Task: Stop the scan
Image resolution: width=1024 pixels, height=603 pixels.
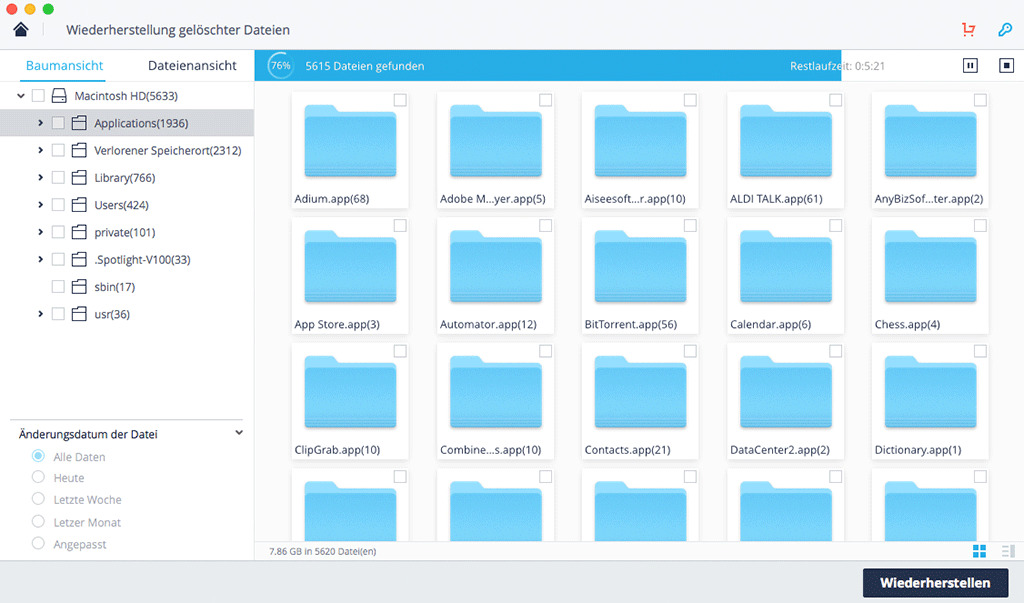Action: tap(1006, 65)
